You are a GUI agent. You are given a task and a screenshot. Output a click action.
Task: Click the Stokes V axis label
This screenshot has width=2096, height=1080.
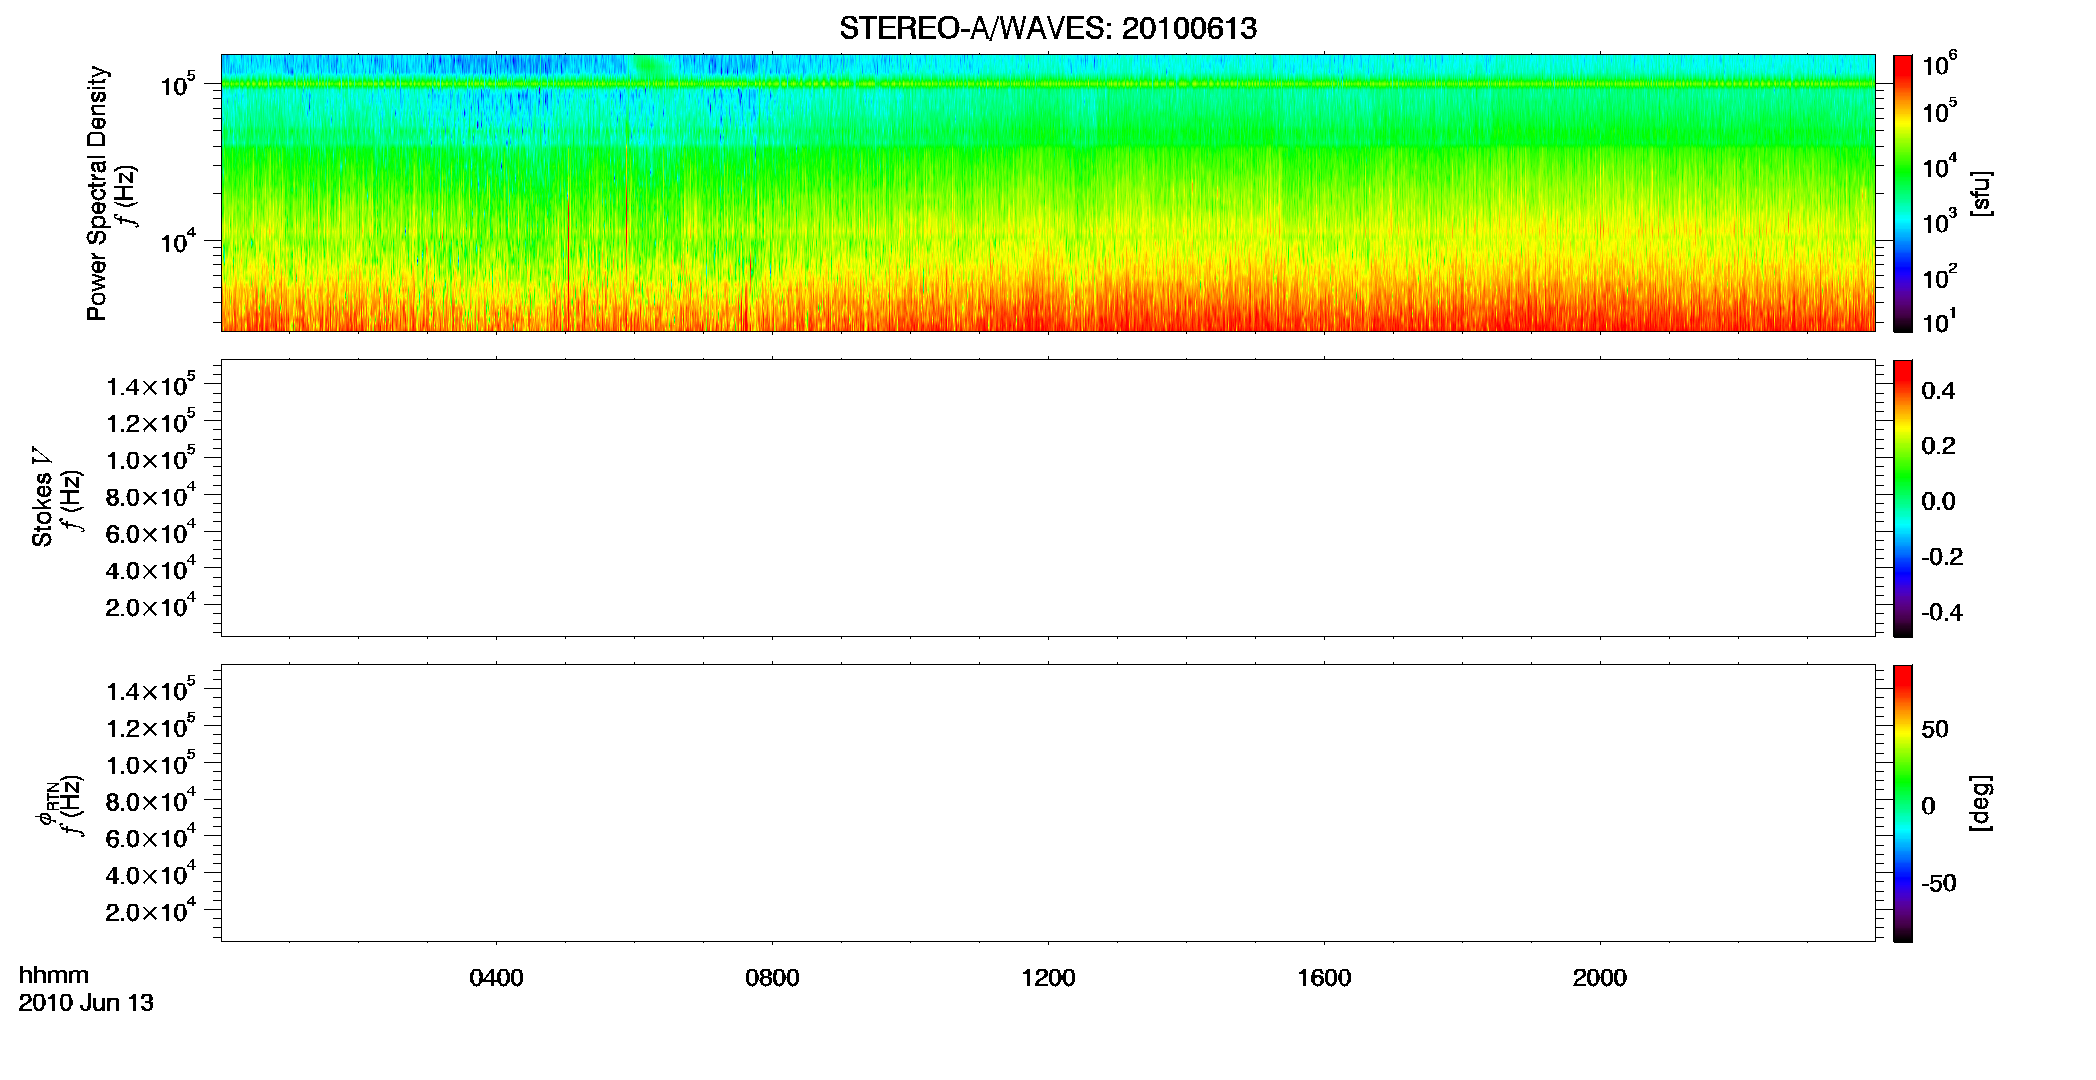coord(43,497)
